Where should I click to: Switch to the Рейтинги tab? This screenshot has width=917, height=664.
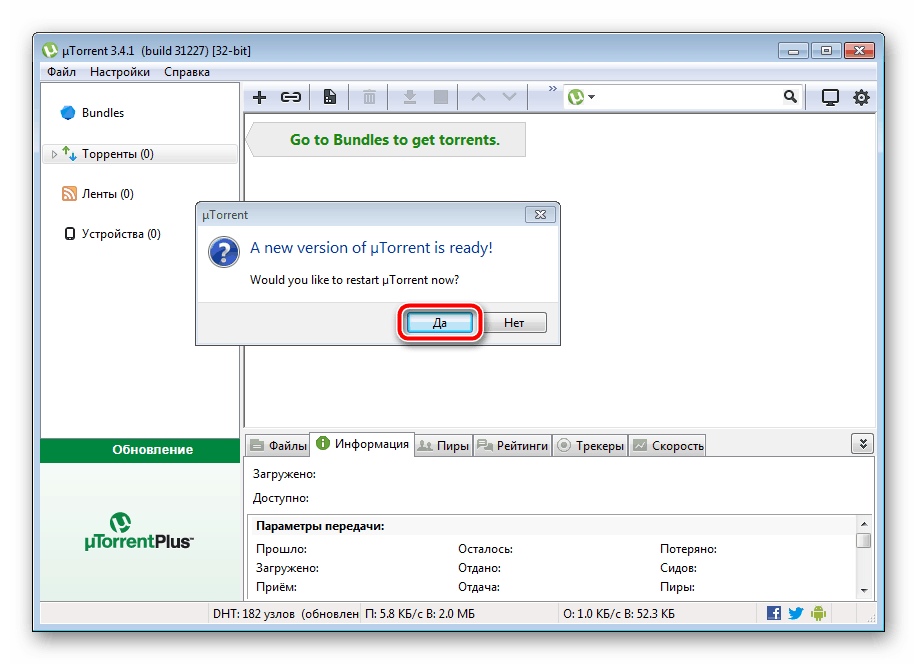pyautogui.click(x=513, y=446)
